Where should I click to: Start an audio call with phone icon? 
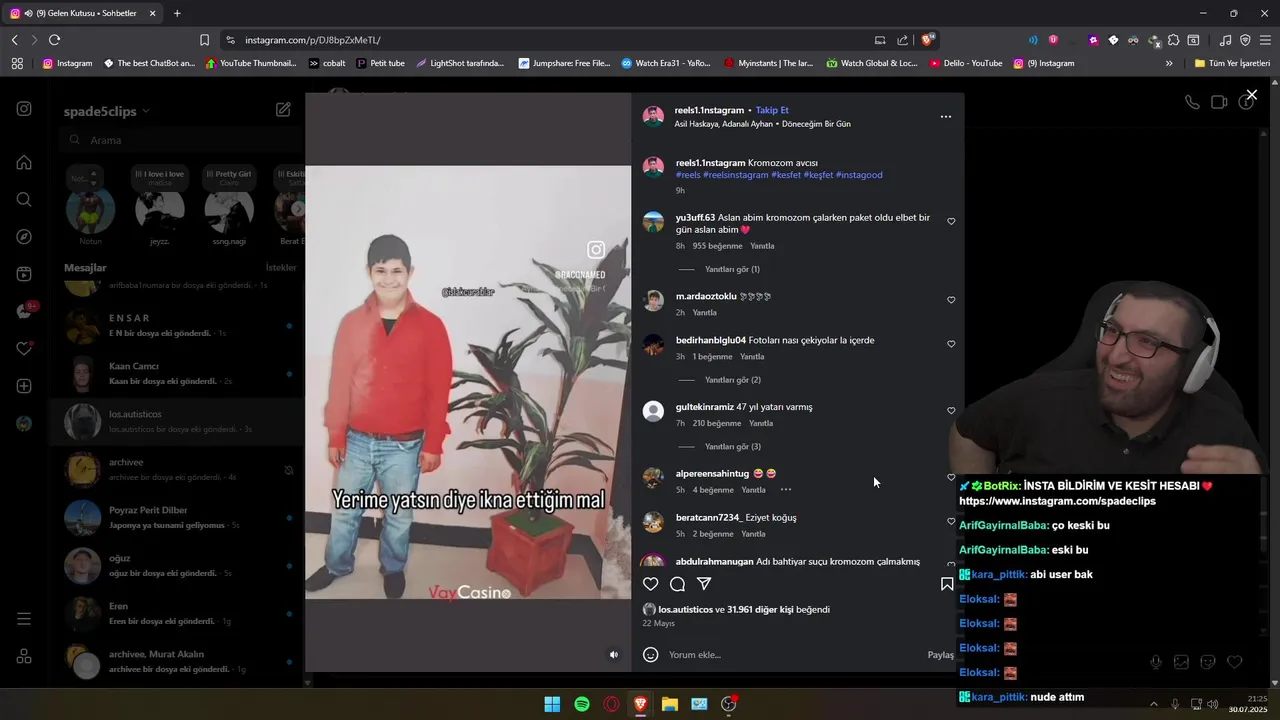point(1192,102)
